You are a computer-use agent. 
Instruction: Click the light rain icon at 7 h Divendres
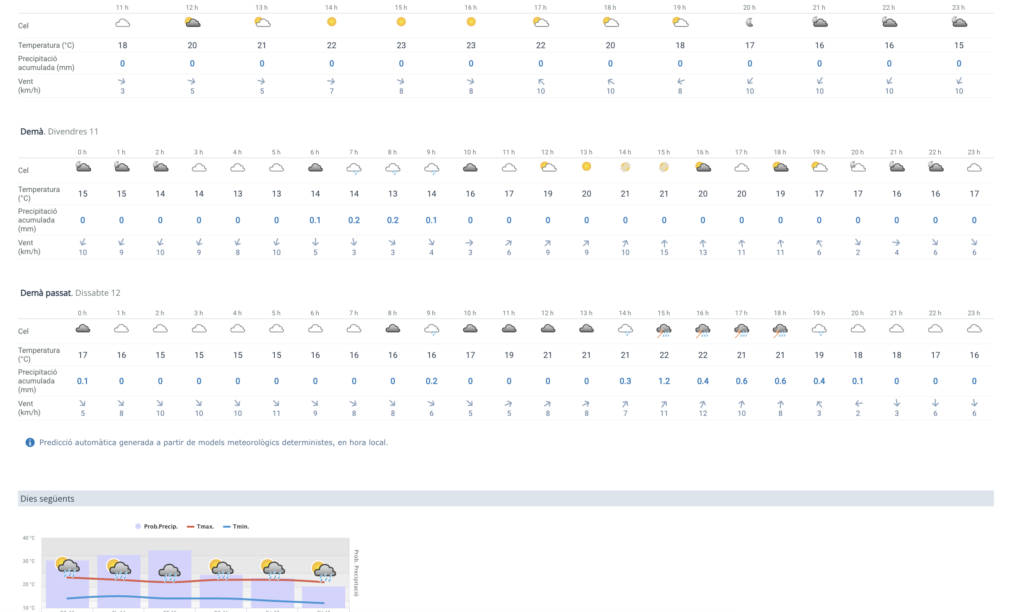pos(354,168)
